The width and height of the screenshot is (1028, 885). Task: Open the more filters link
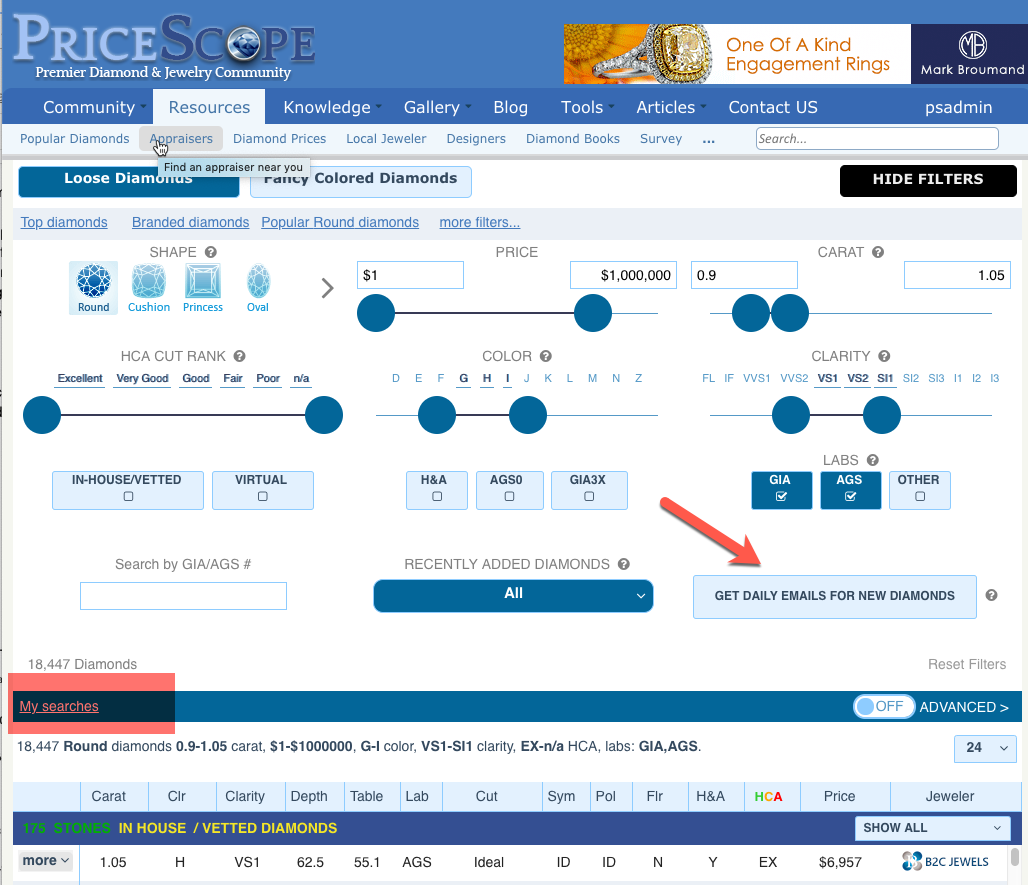coord(479,222)
